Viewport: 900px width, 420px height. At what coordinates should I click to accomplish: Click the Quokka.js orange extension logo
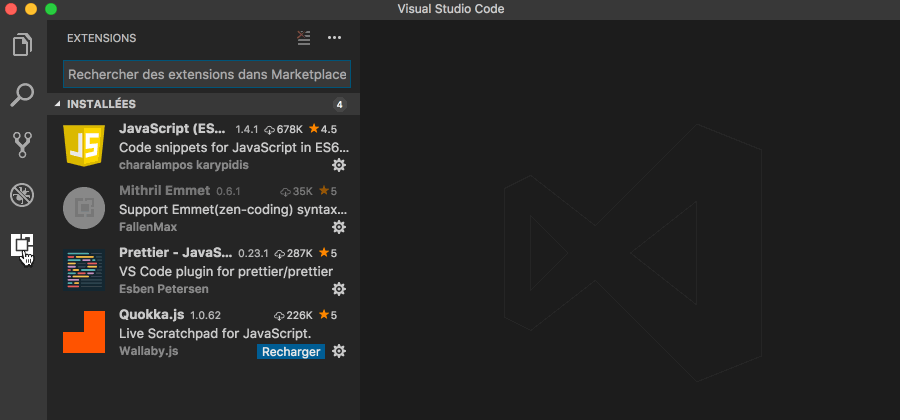pos(85,332)
